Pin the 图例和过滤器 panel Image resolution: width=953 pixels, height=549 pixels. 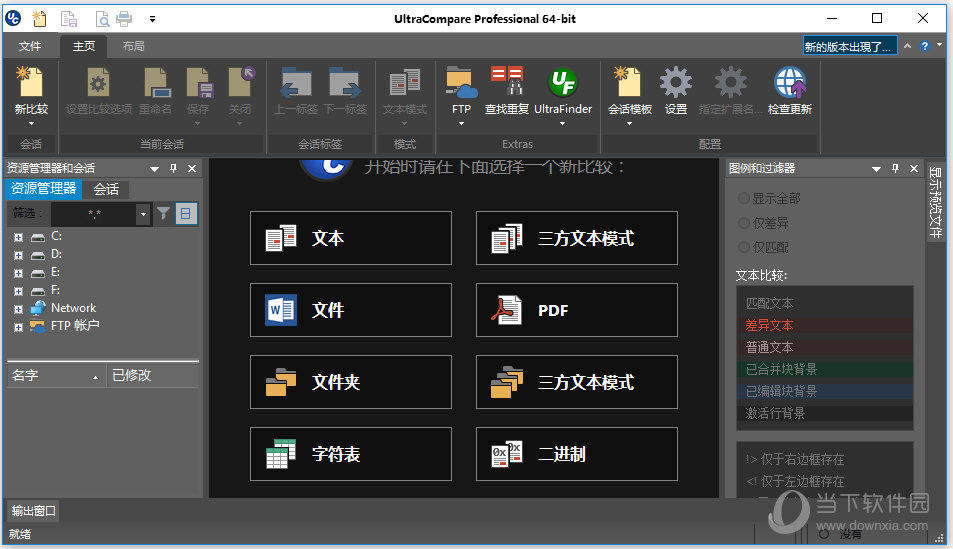click(x=895, y=168)
